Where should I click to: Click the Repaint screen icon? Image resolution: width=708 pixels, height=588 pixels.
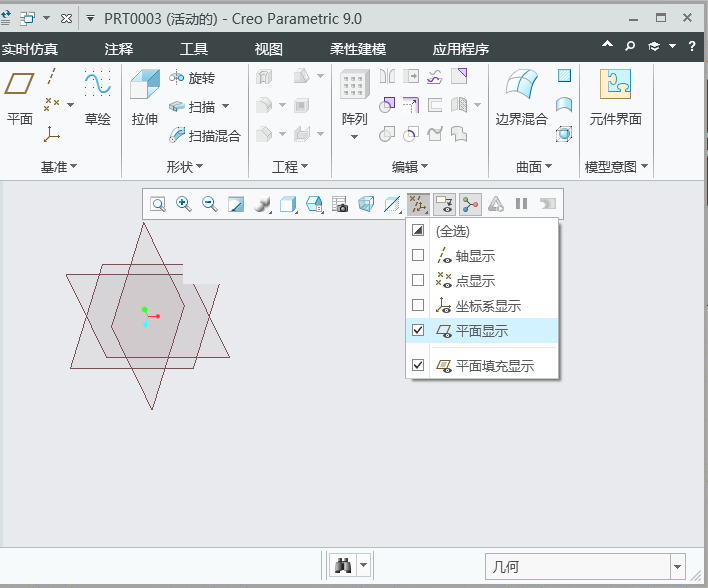pos(236,204)
